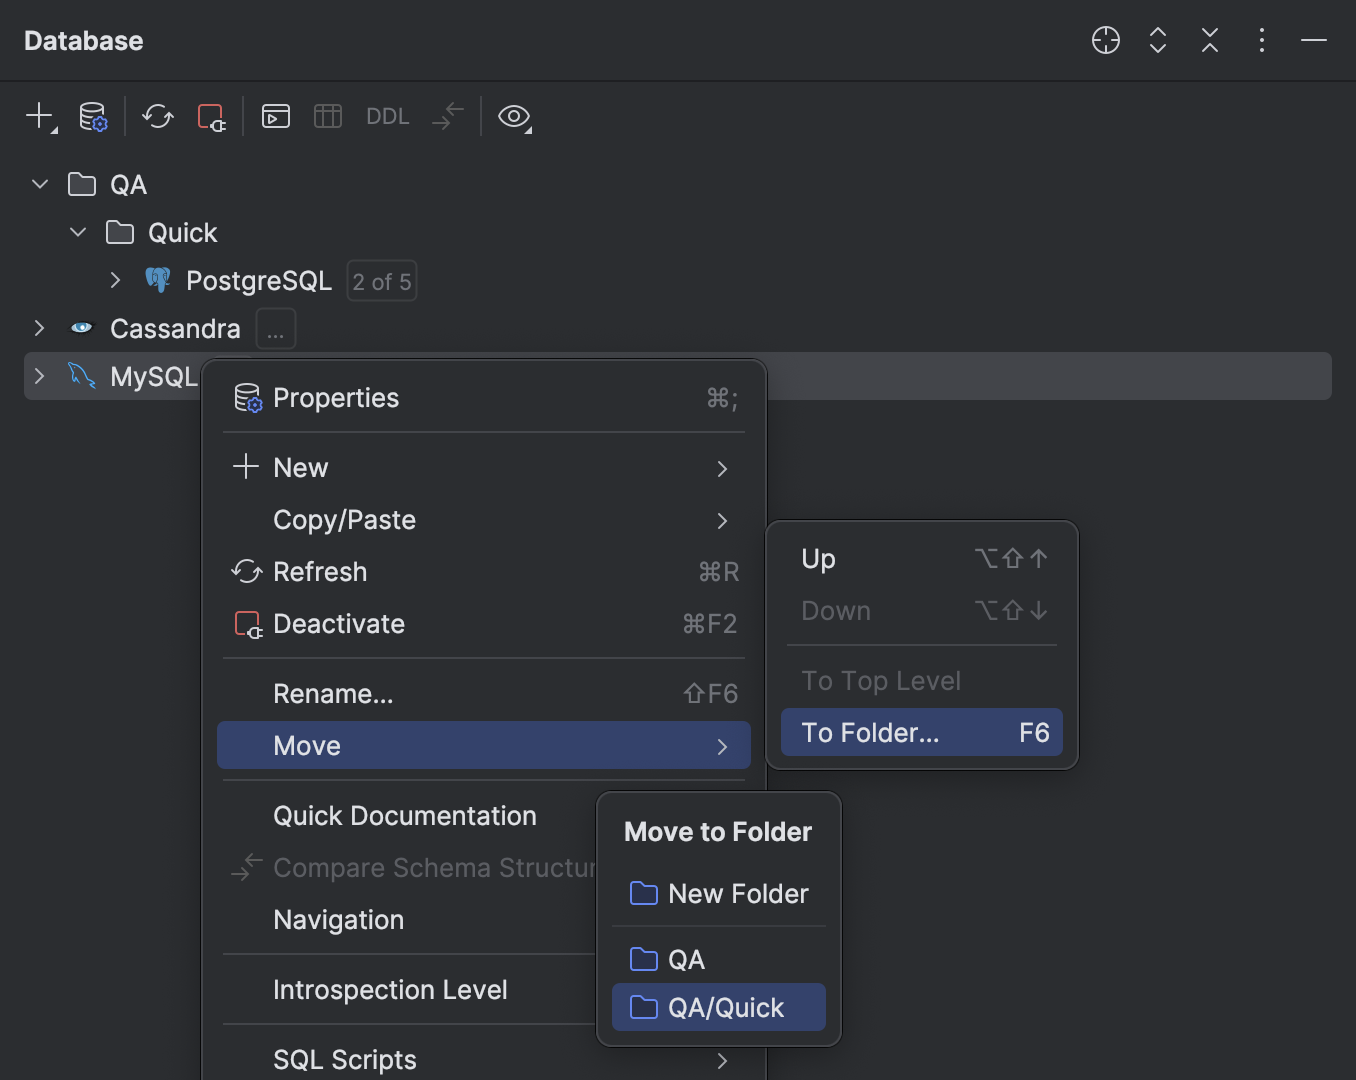The width and height of the screenshot is (1356, 1080).
Task: Click the DDL toolbar icon
Action: 387,116
